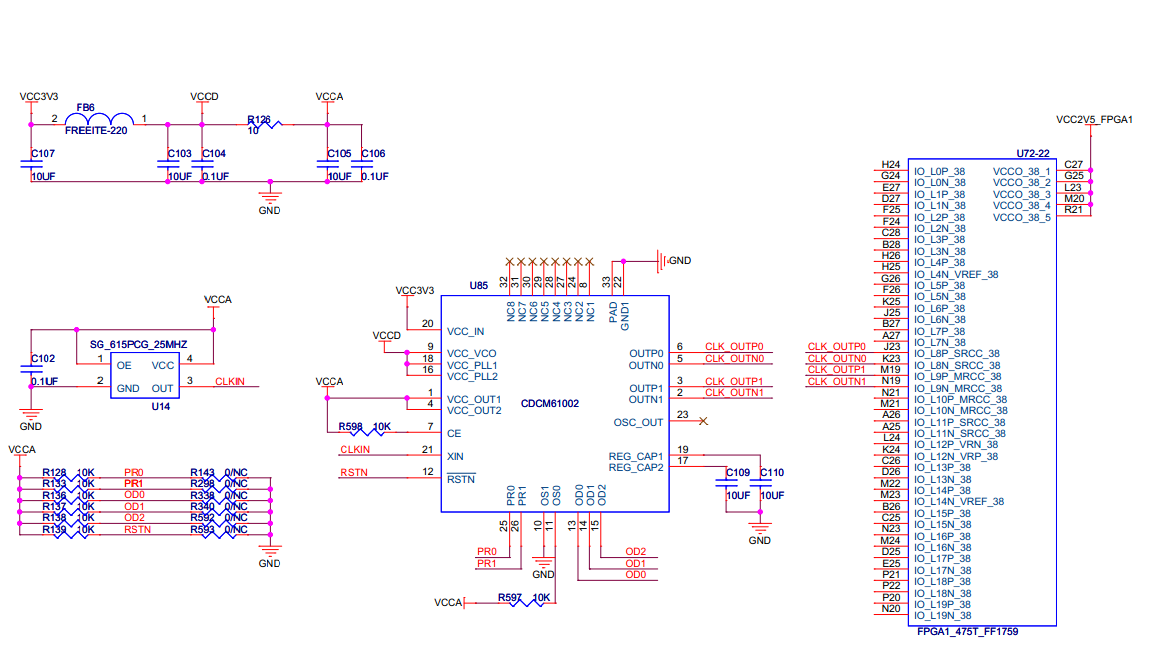Click the FPGA1_475T_FF1759 part label
Image resolution: width=1166 pixels, height=669 pixels.
point(967,632)
